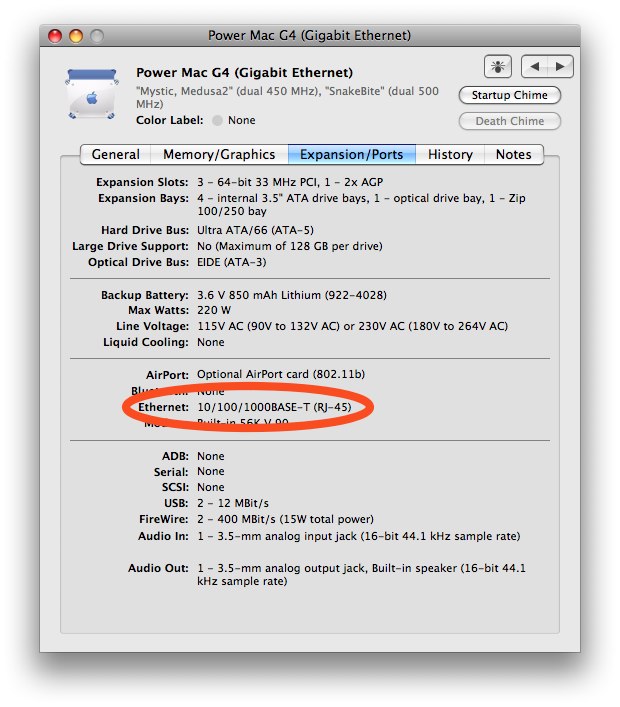This screenshot has height=707, width=620.
Task: Click the Liquid Cooling None value
Action: 211,343
